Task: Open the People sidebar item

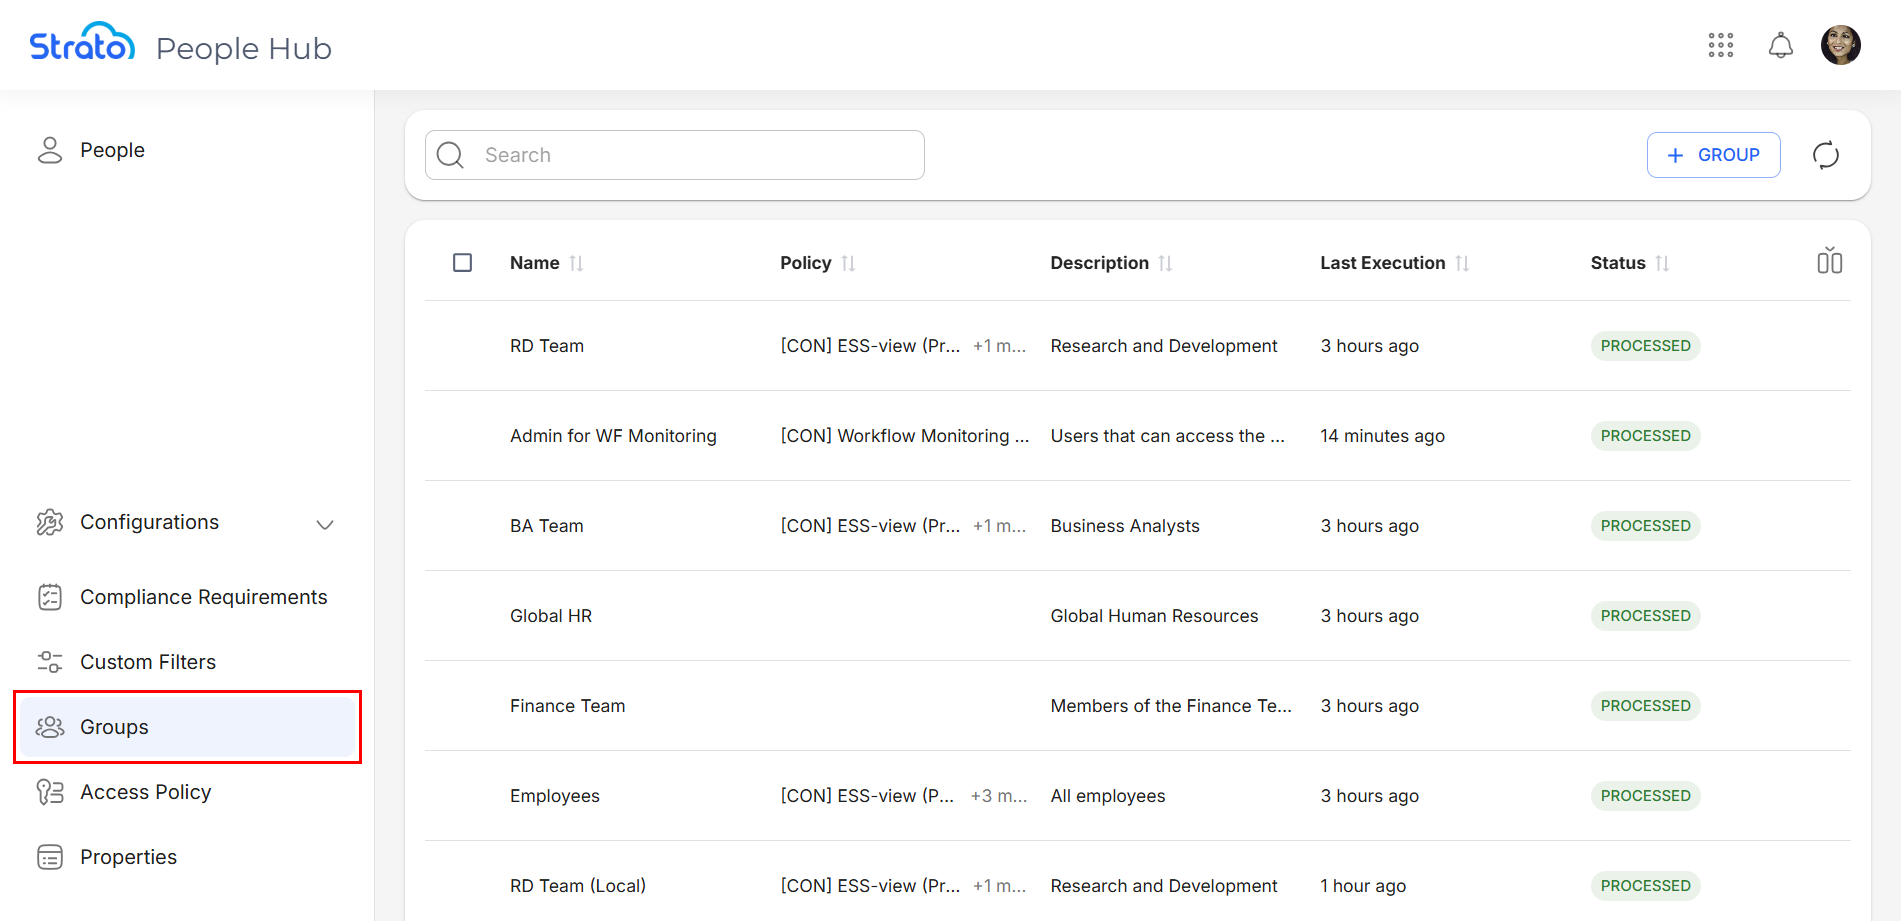Action: (112, 150)
